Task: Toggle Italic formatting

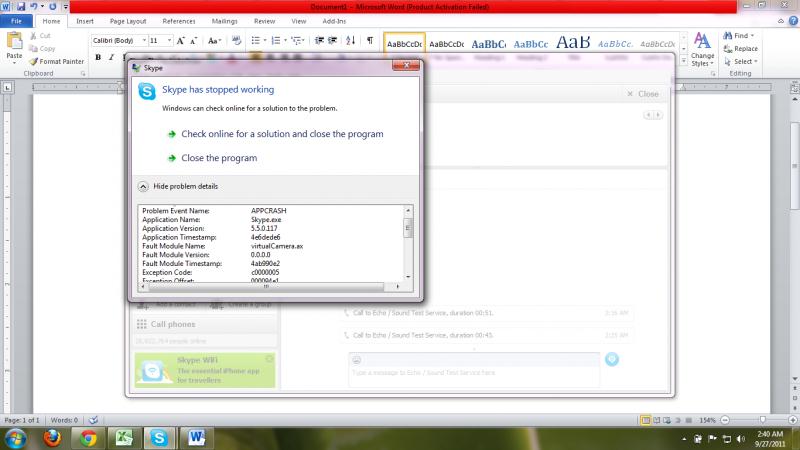Action: 111,58
